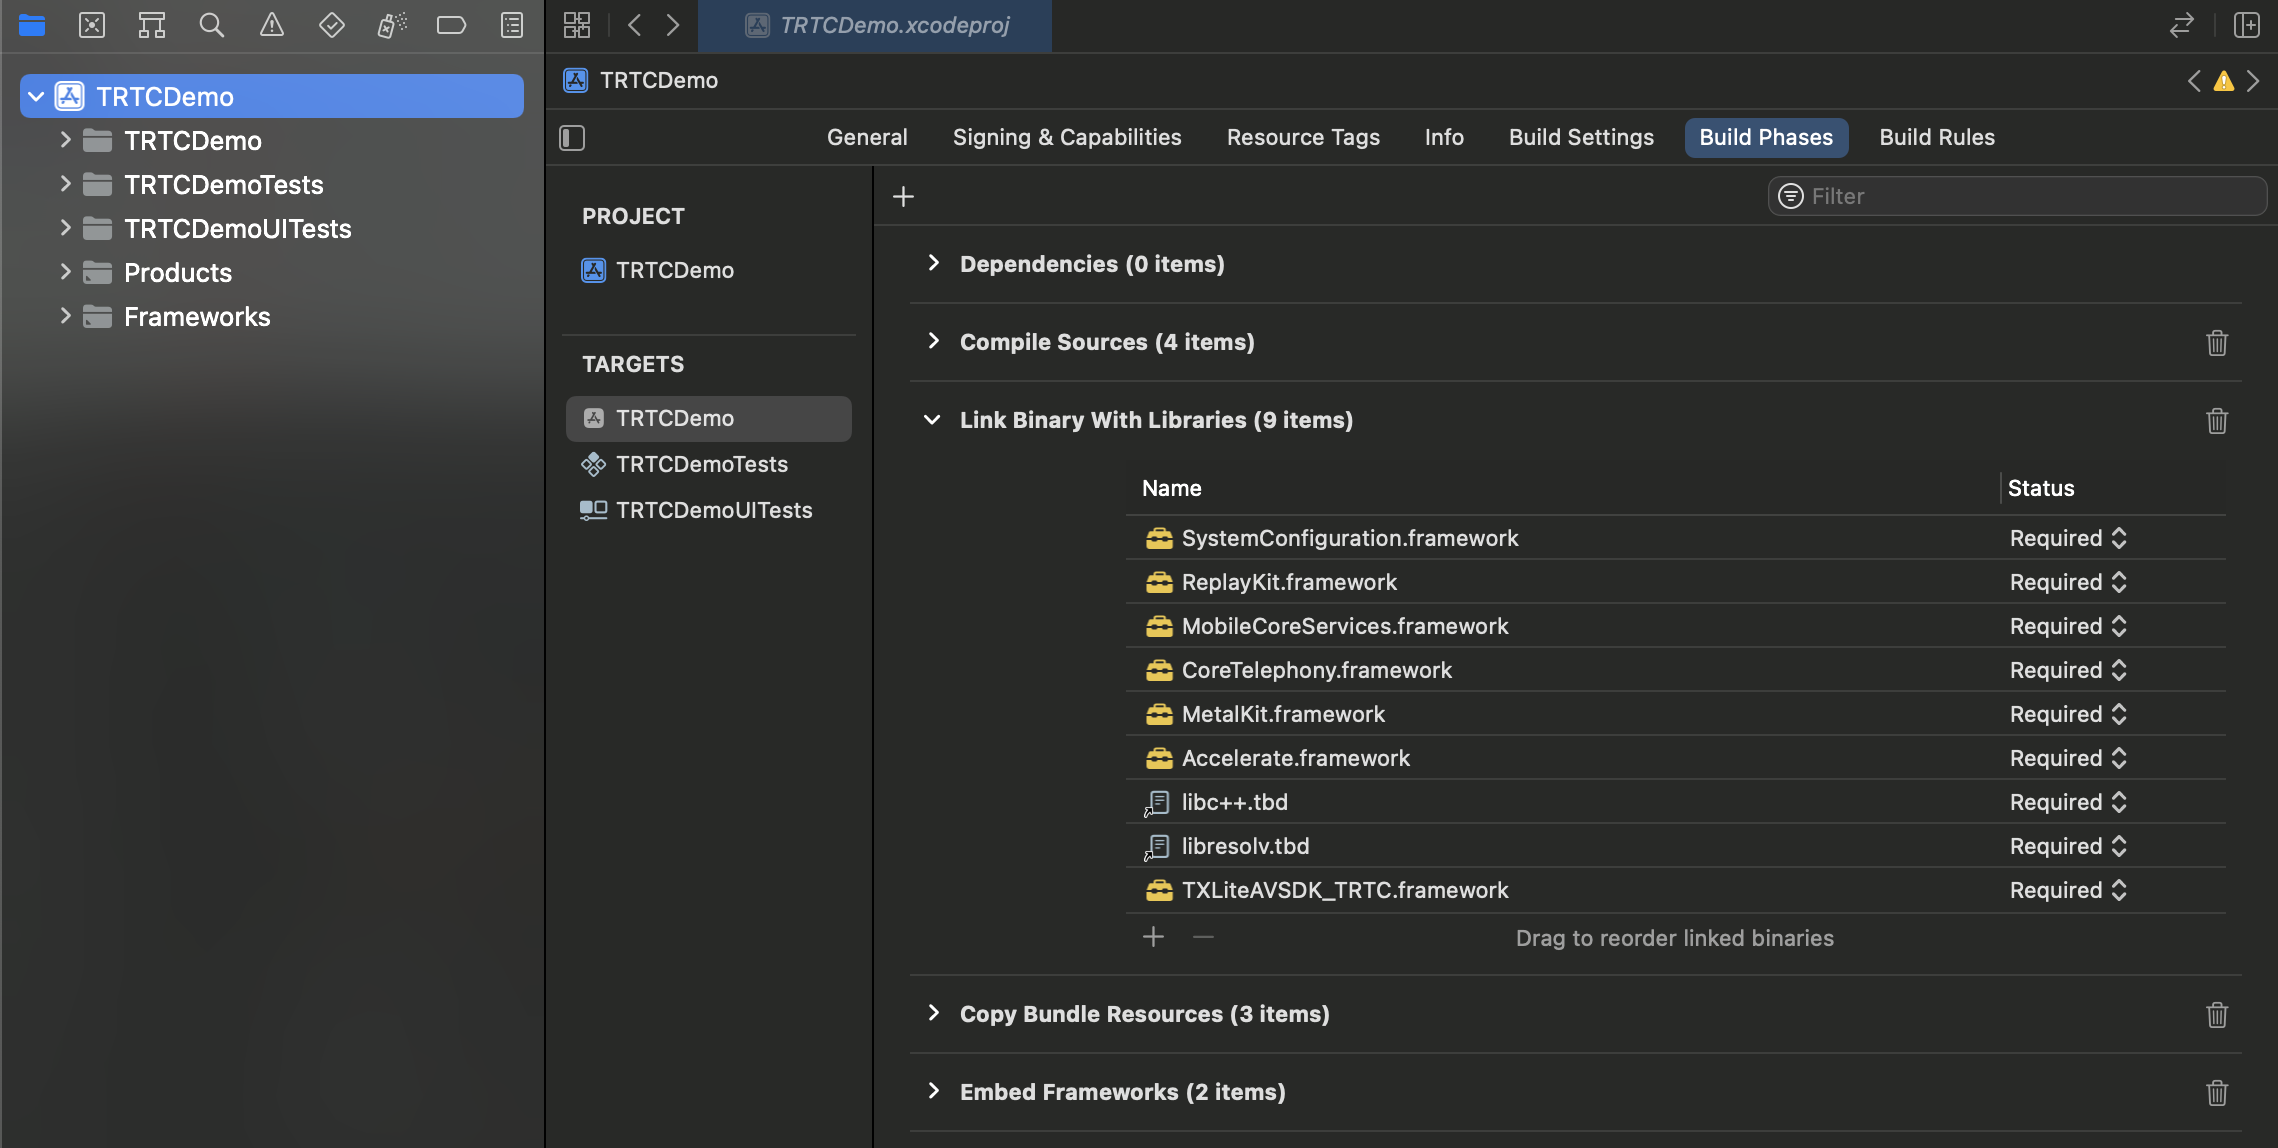Change status stepper for ReplayKit.framework
The height and width of the screenshot is (1148, 2278).
tap(2119, 582)
